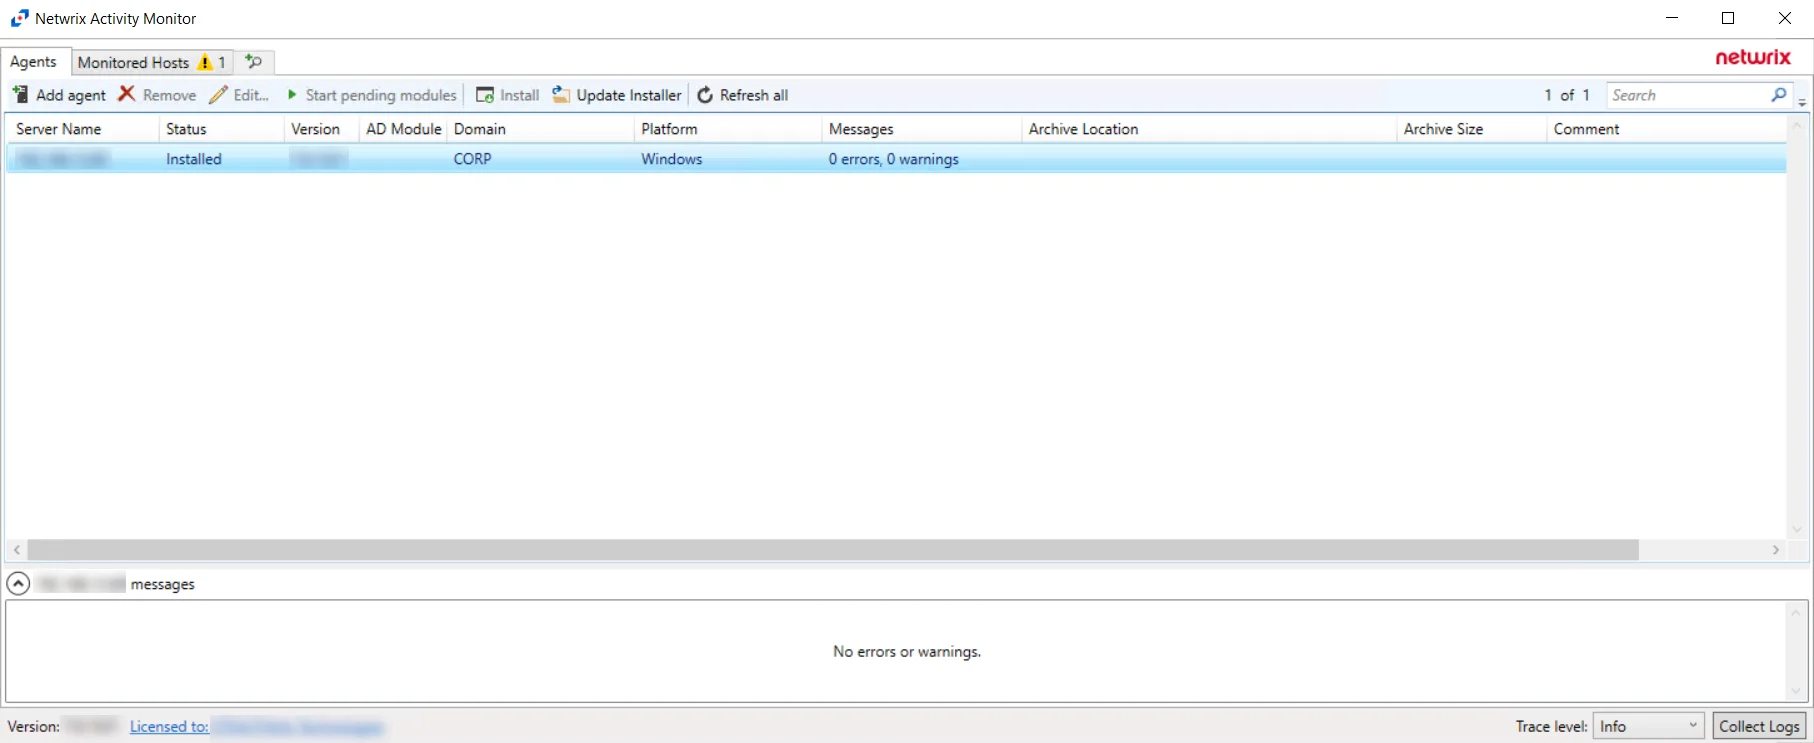Open the Trace level Info dropdown
Image resolution: width=1814 pixels, height=743 pixels.
pos(1648,727)
